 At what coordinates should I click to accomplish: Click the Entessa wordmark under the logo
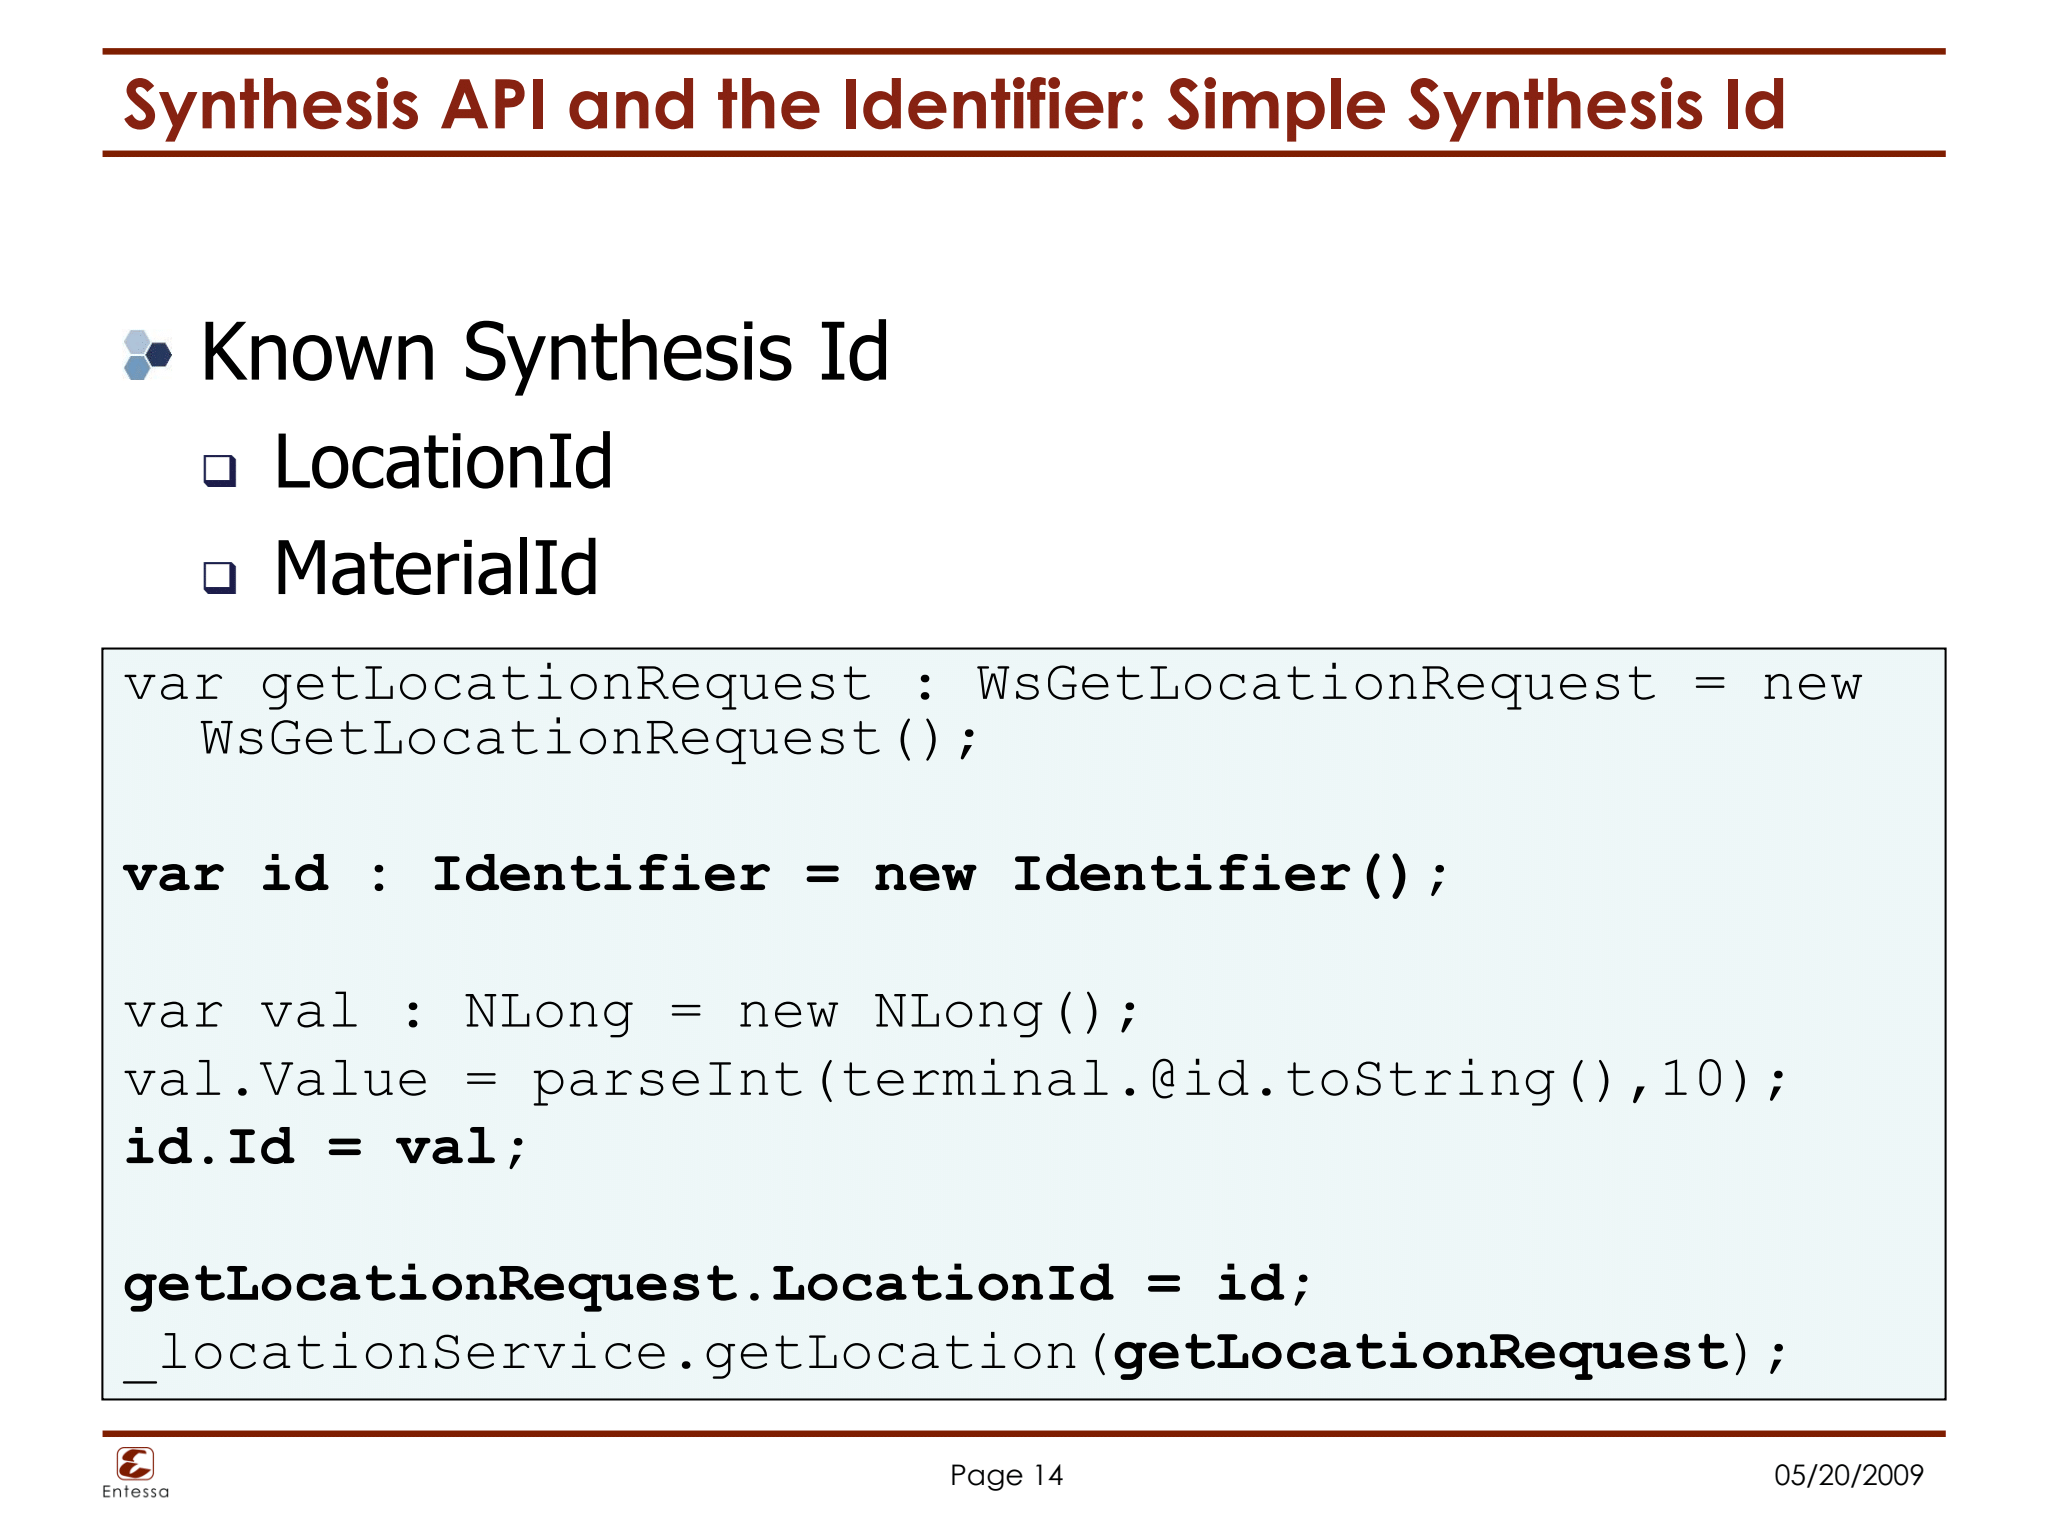[x=136, y=1492]
